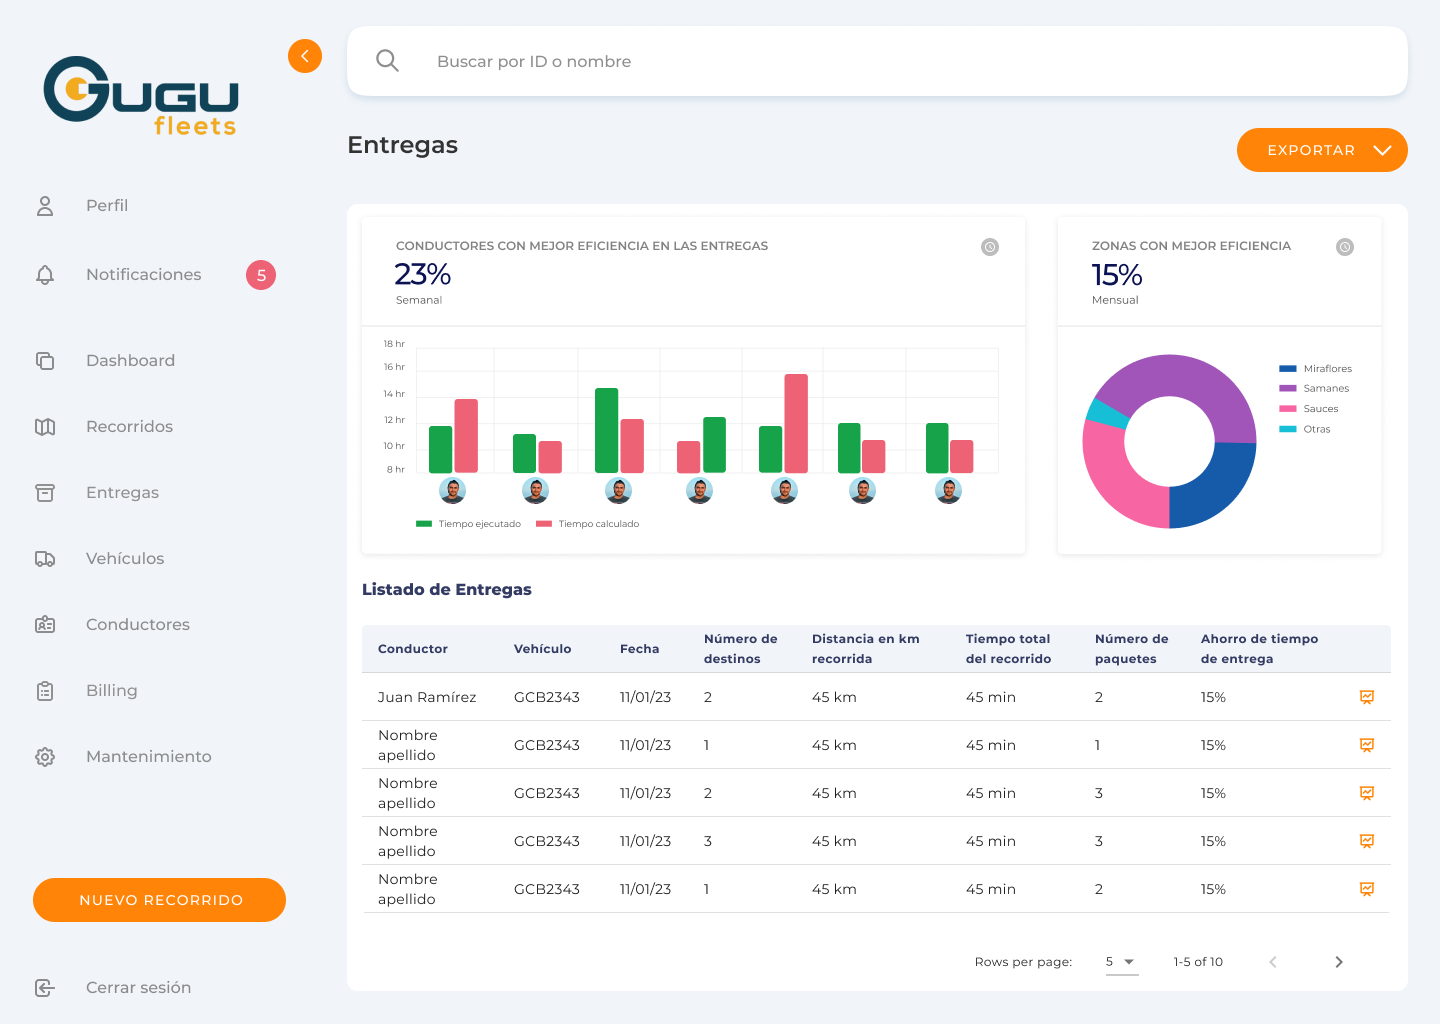Toggle the Miraflores legend color swatch
Image resolution: width=1440 pixels, height=1024 pixels.
click(x=1288, y=369)
